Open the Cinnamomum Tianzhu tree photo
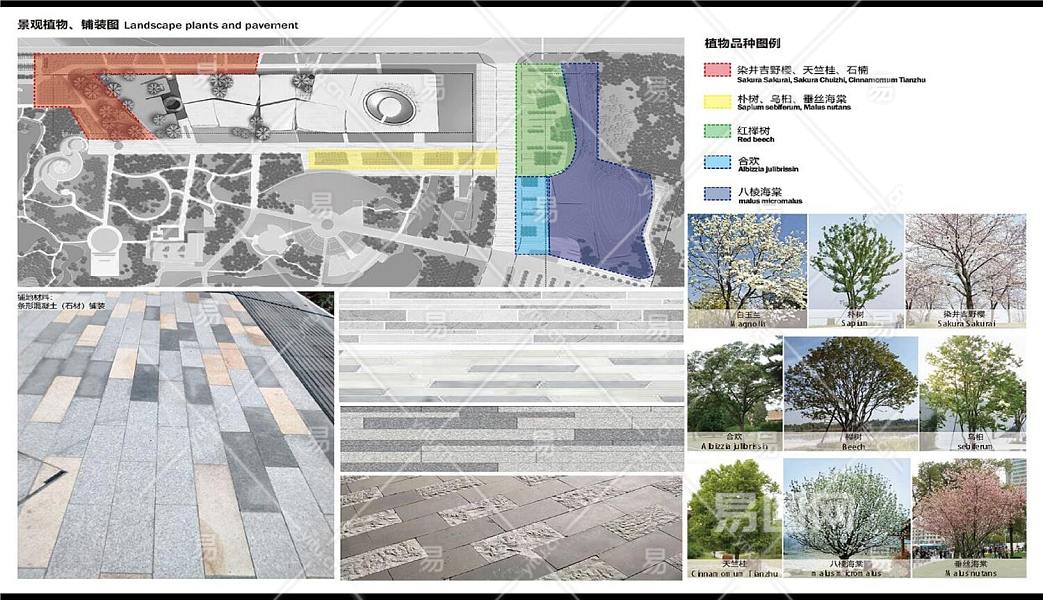 (x=734, y=517)
